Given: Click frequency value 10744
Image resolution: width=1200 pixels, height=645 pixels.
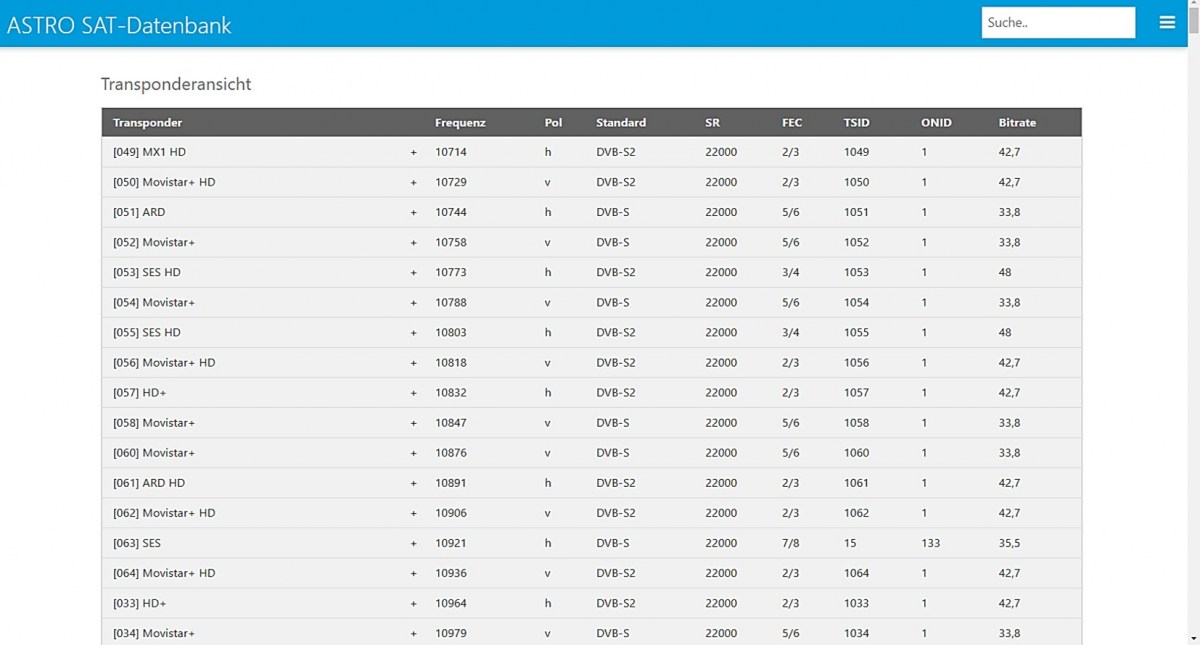Looking at the screenshot, I should (x=451, y=212).
